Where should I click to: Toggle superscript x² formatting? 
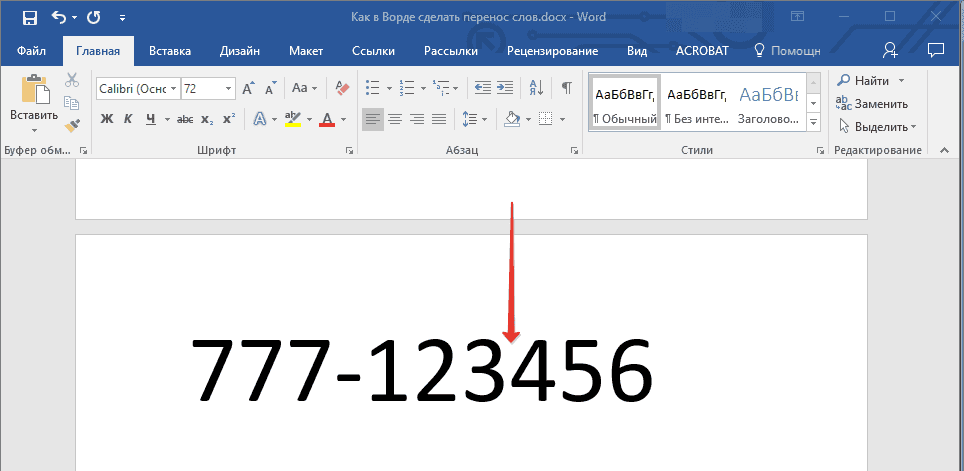[229, 119]
